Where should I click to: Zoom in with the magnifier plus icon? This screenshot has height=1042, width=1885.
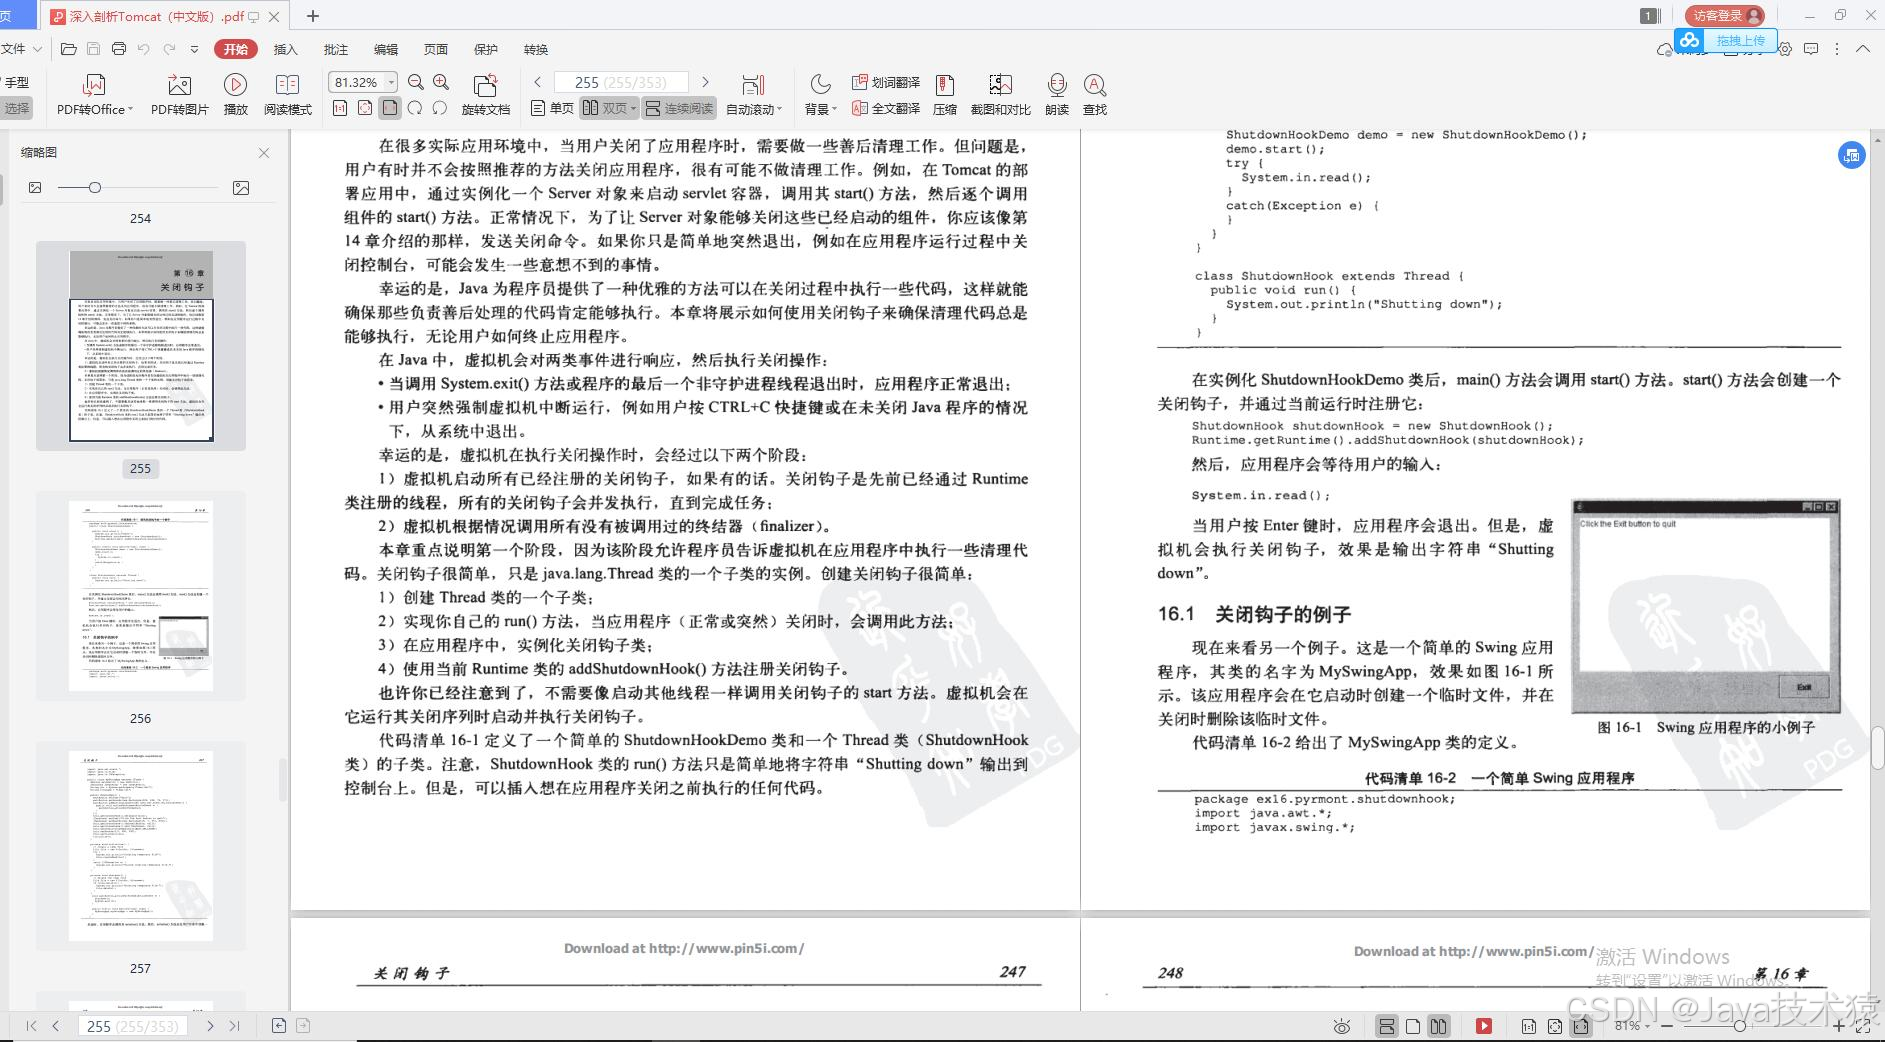pyautogui.click(x=441, y=83)
